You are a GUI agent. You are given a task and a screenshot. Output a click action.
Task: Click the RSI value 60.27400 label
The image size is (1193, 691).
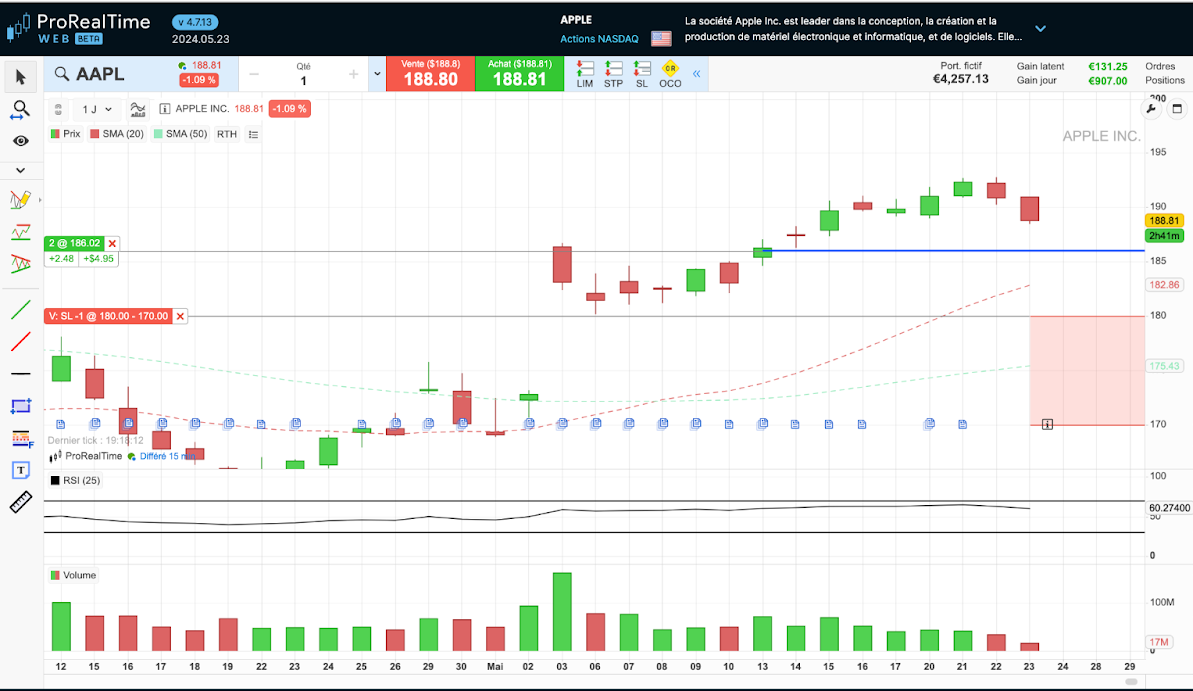point(1169,508)
